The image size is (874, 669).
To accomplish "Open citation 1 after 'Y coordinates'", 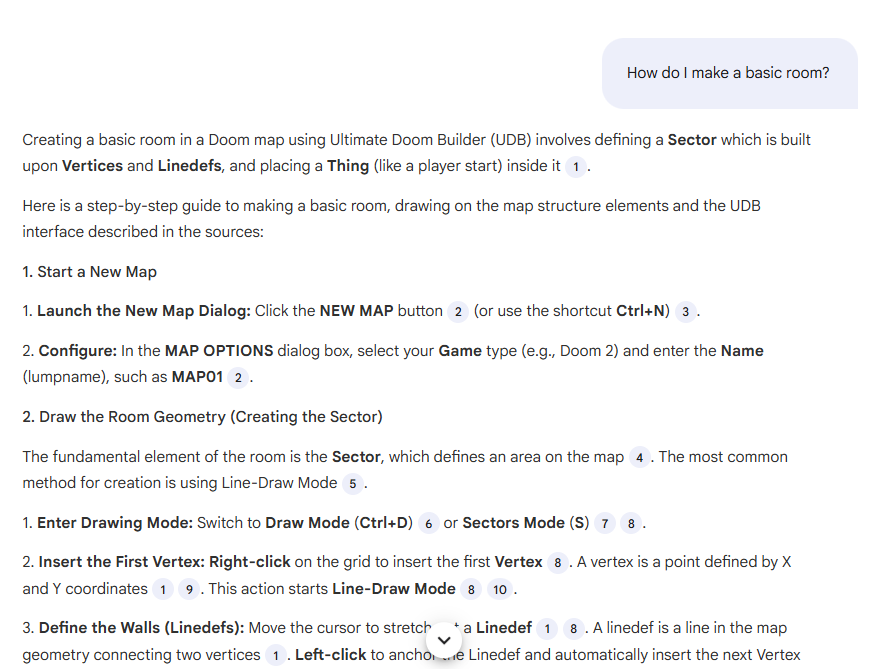I will [163, 589].
